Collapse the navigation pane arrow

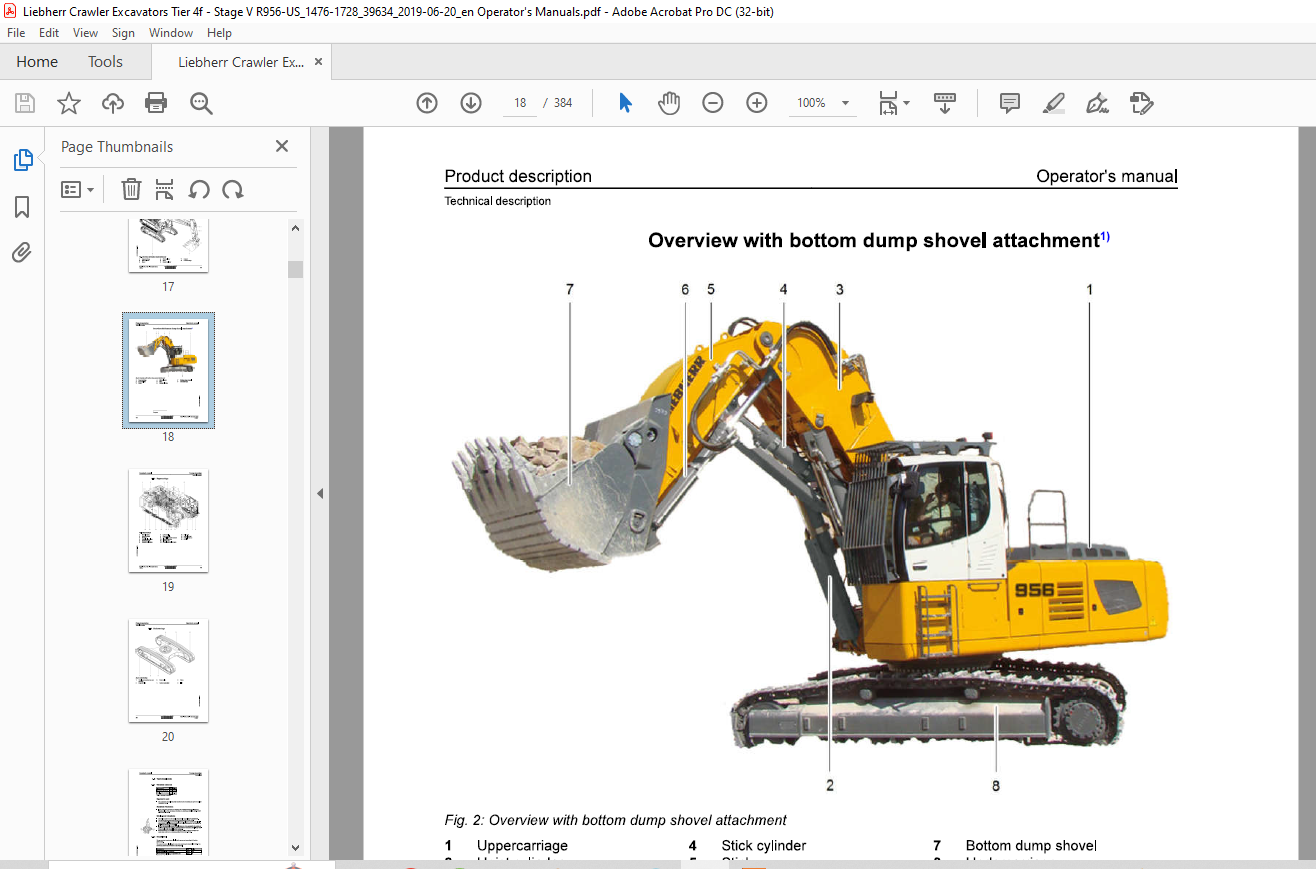coord(320,493)
